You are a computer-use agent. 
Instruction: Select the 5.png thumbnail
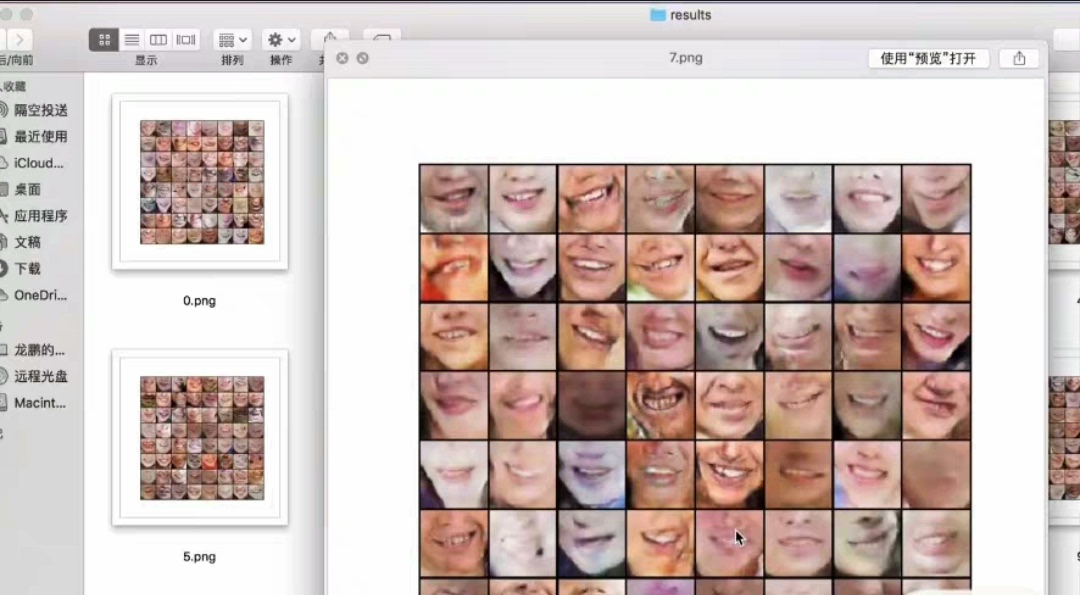tap(200, 438)
